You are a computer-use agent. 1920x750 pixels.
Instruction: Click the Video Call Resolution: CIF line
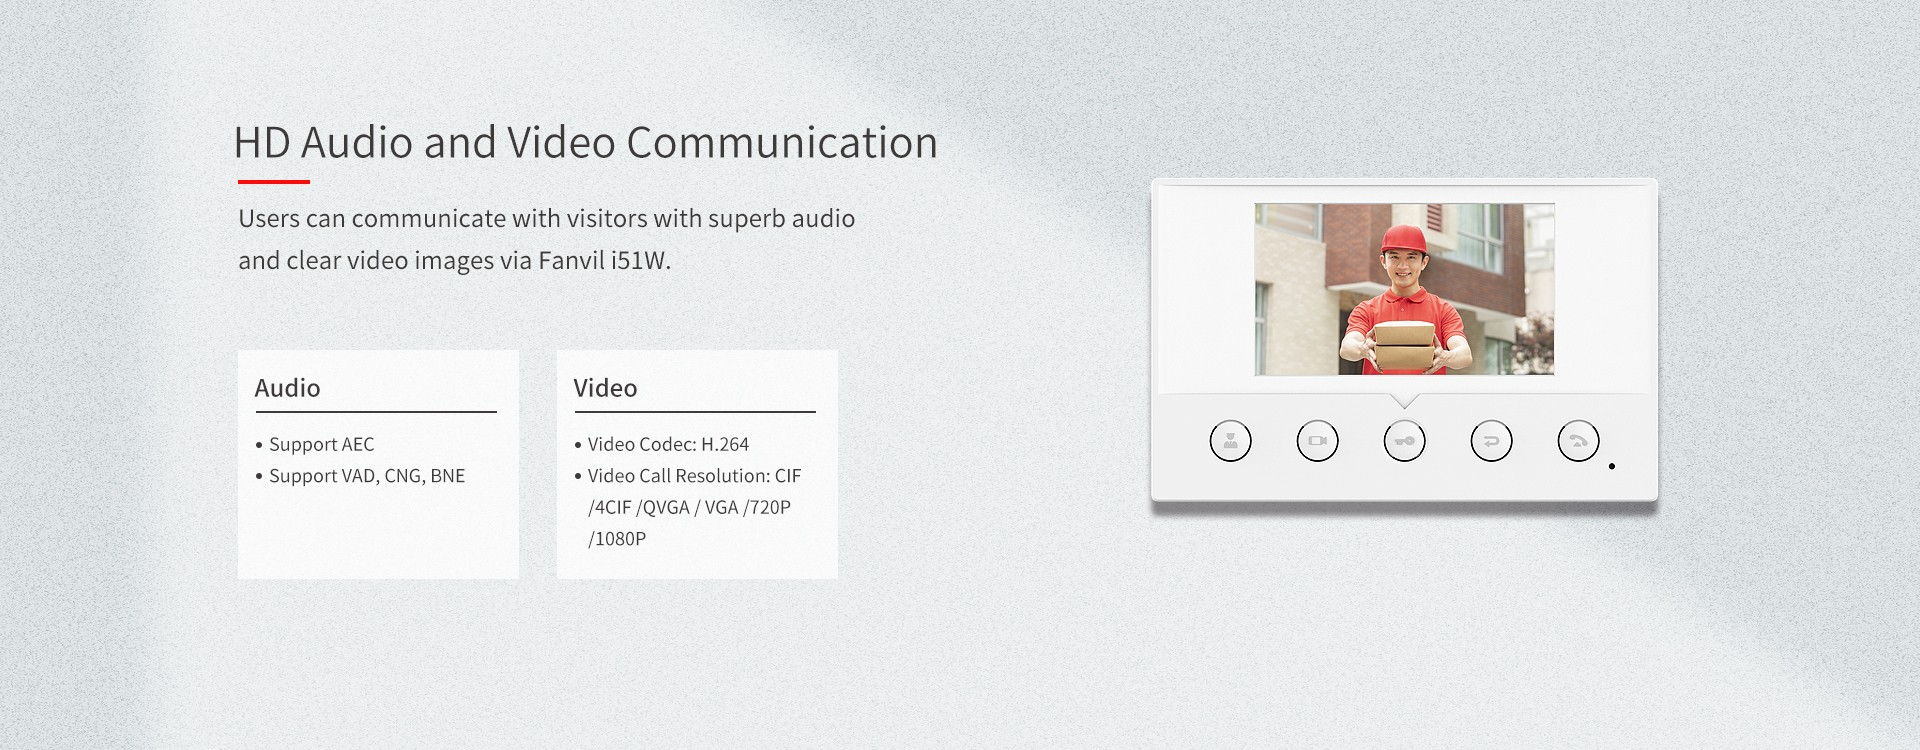pos(688,476)
